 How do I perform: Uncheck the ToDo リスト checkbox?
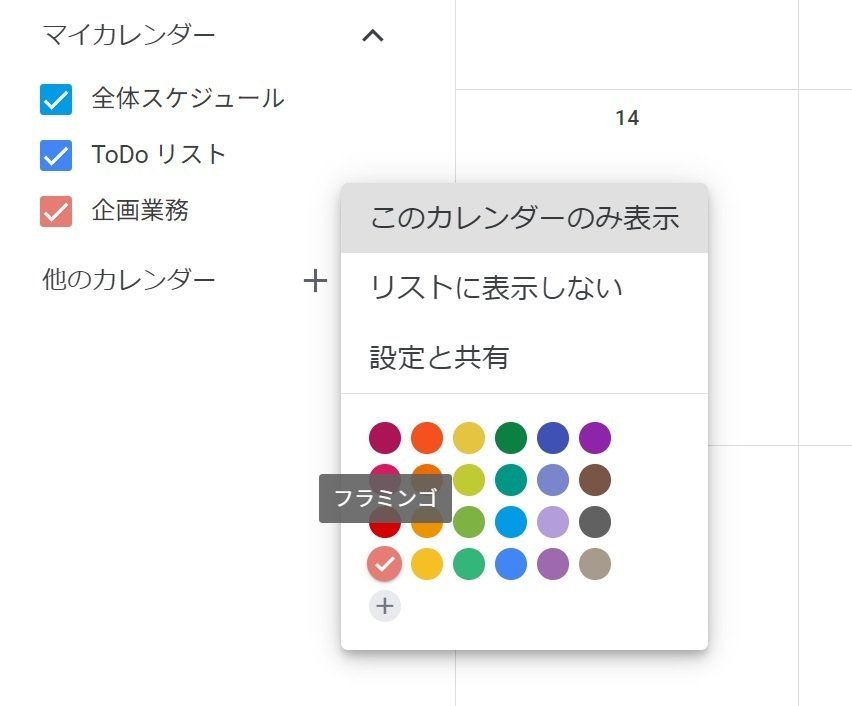click(x=56, y=155)
